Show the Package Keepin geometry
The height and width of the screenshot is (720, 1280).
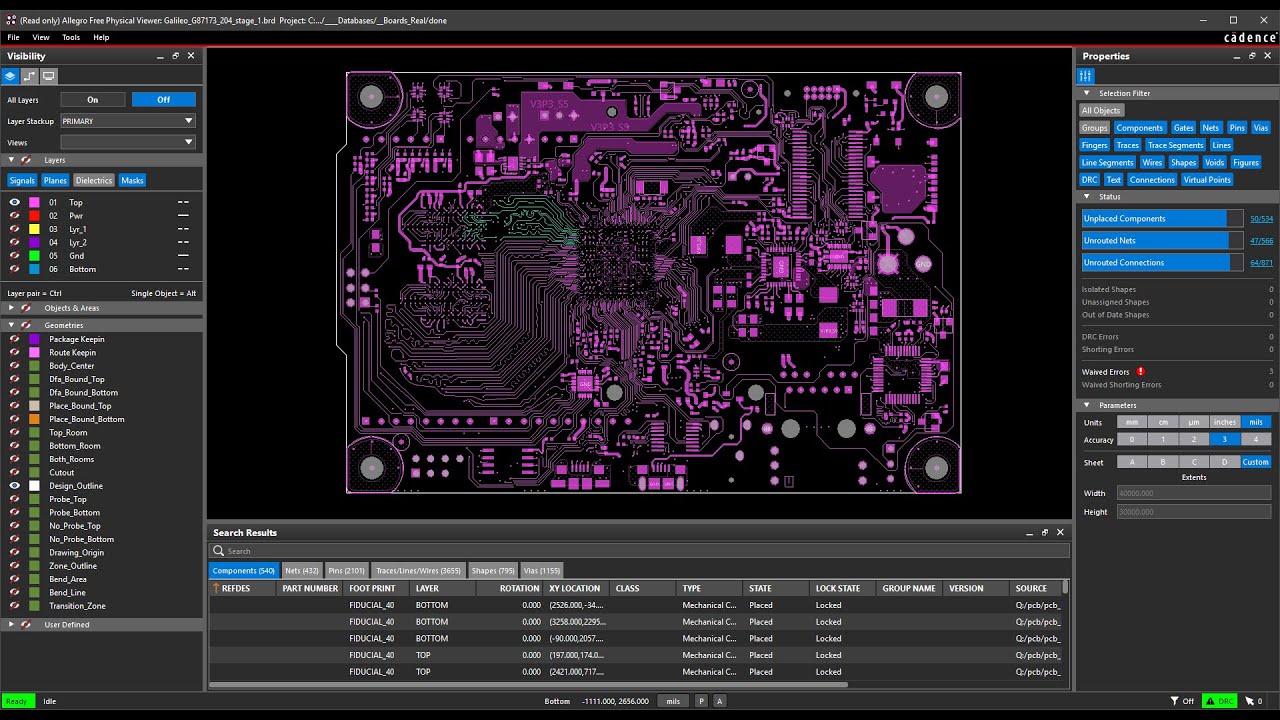click(14, 339)
